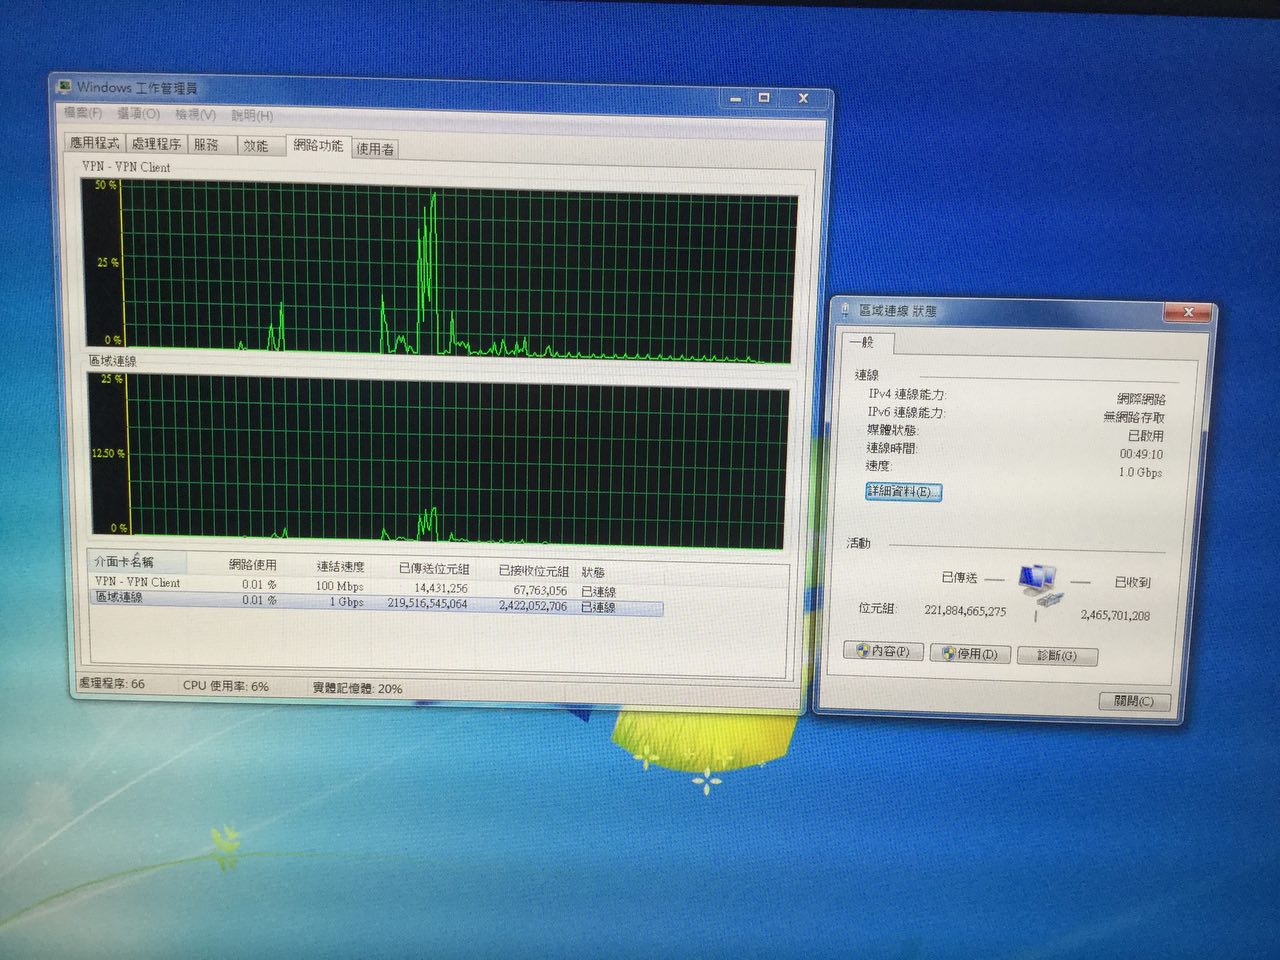Click the 關閉(C) button
The height and width of the screenshot is (960, 1280).
click(x=1134, y=701)
